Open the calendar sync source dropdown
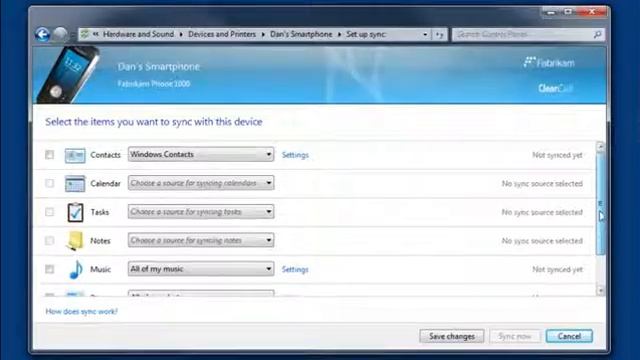Viewport: 640px width, 360px height. [201, 183]
